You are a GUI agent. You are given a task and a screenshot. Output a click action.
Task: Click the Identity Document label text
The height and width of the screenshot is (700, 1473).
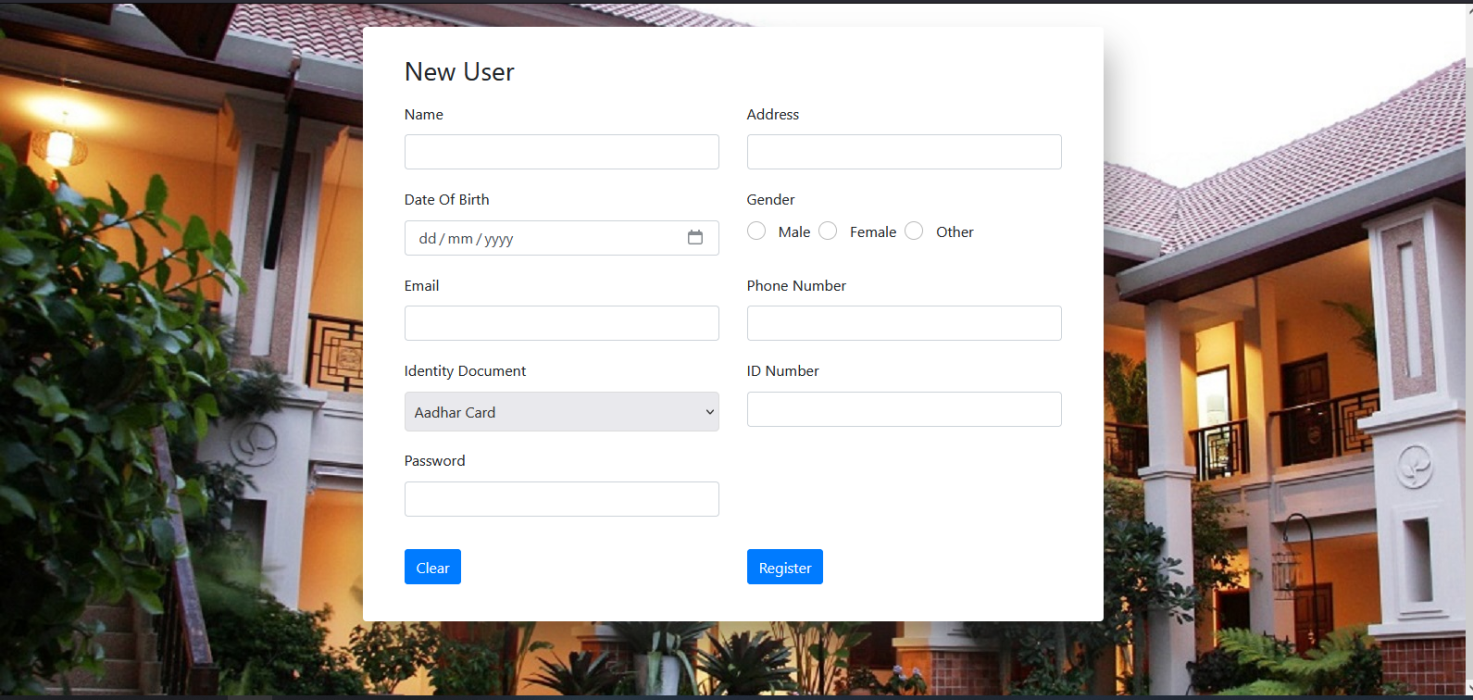coord(465,371)
